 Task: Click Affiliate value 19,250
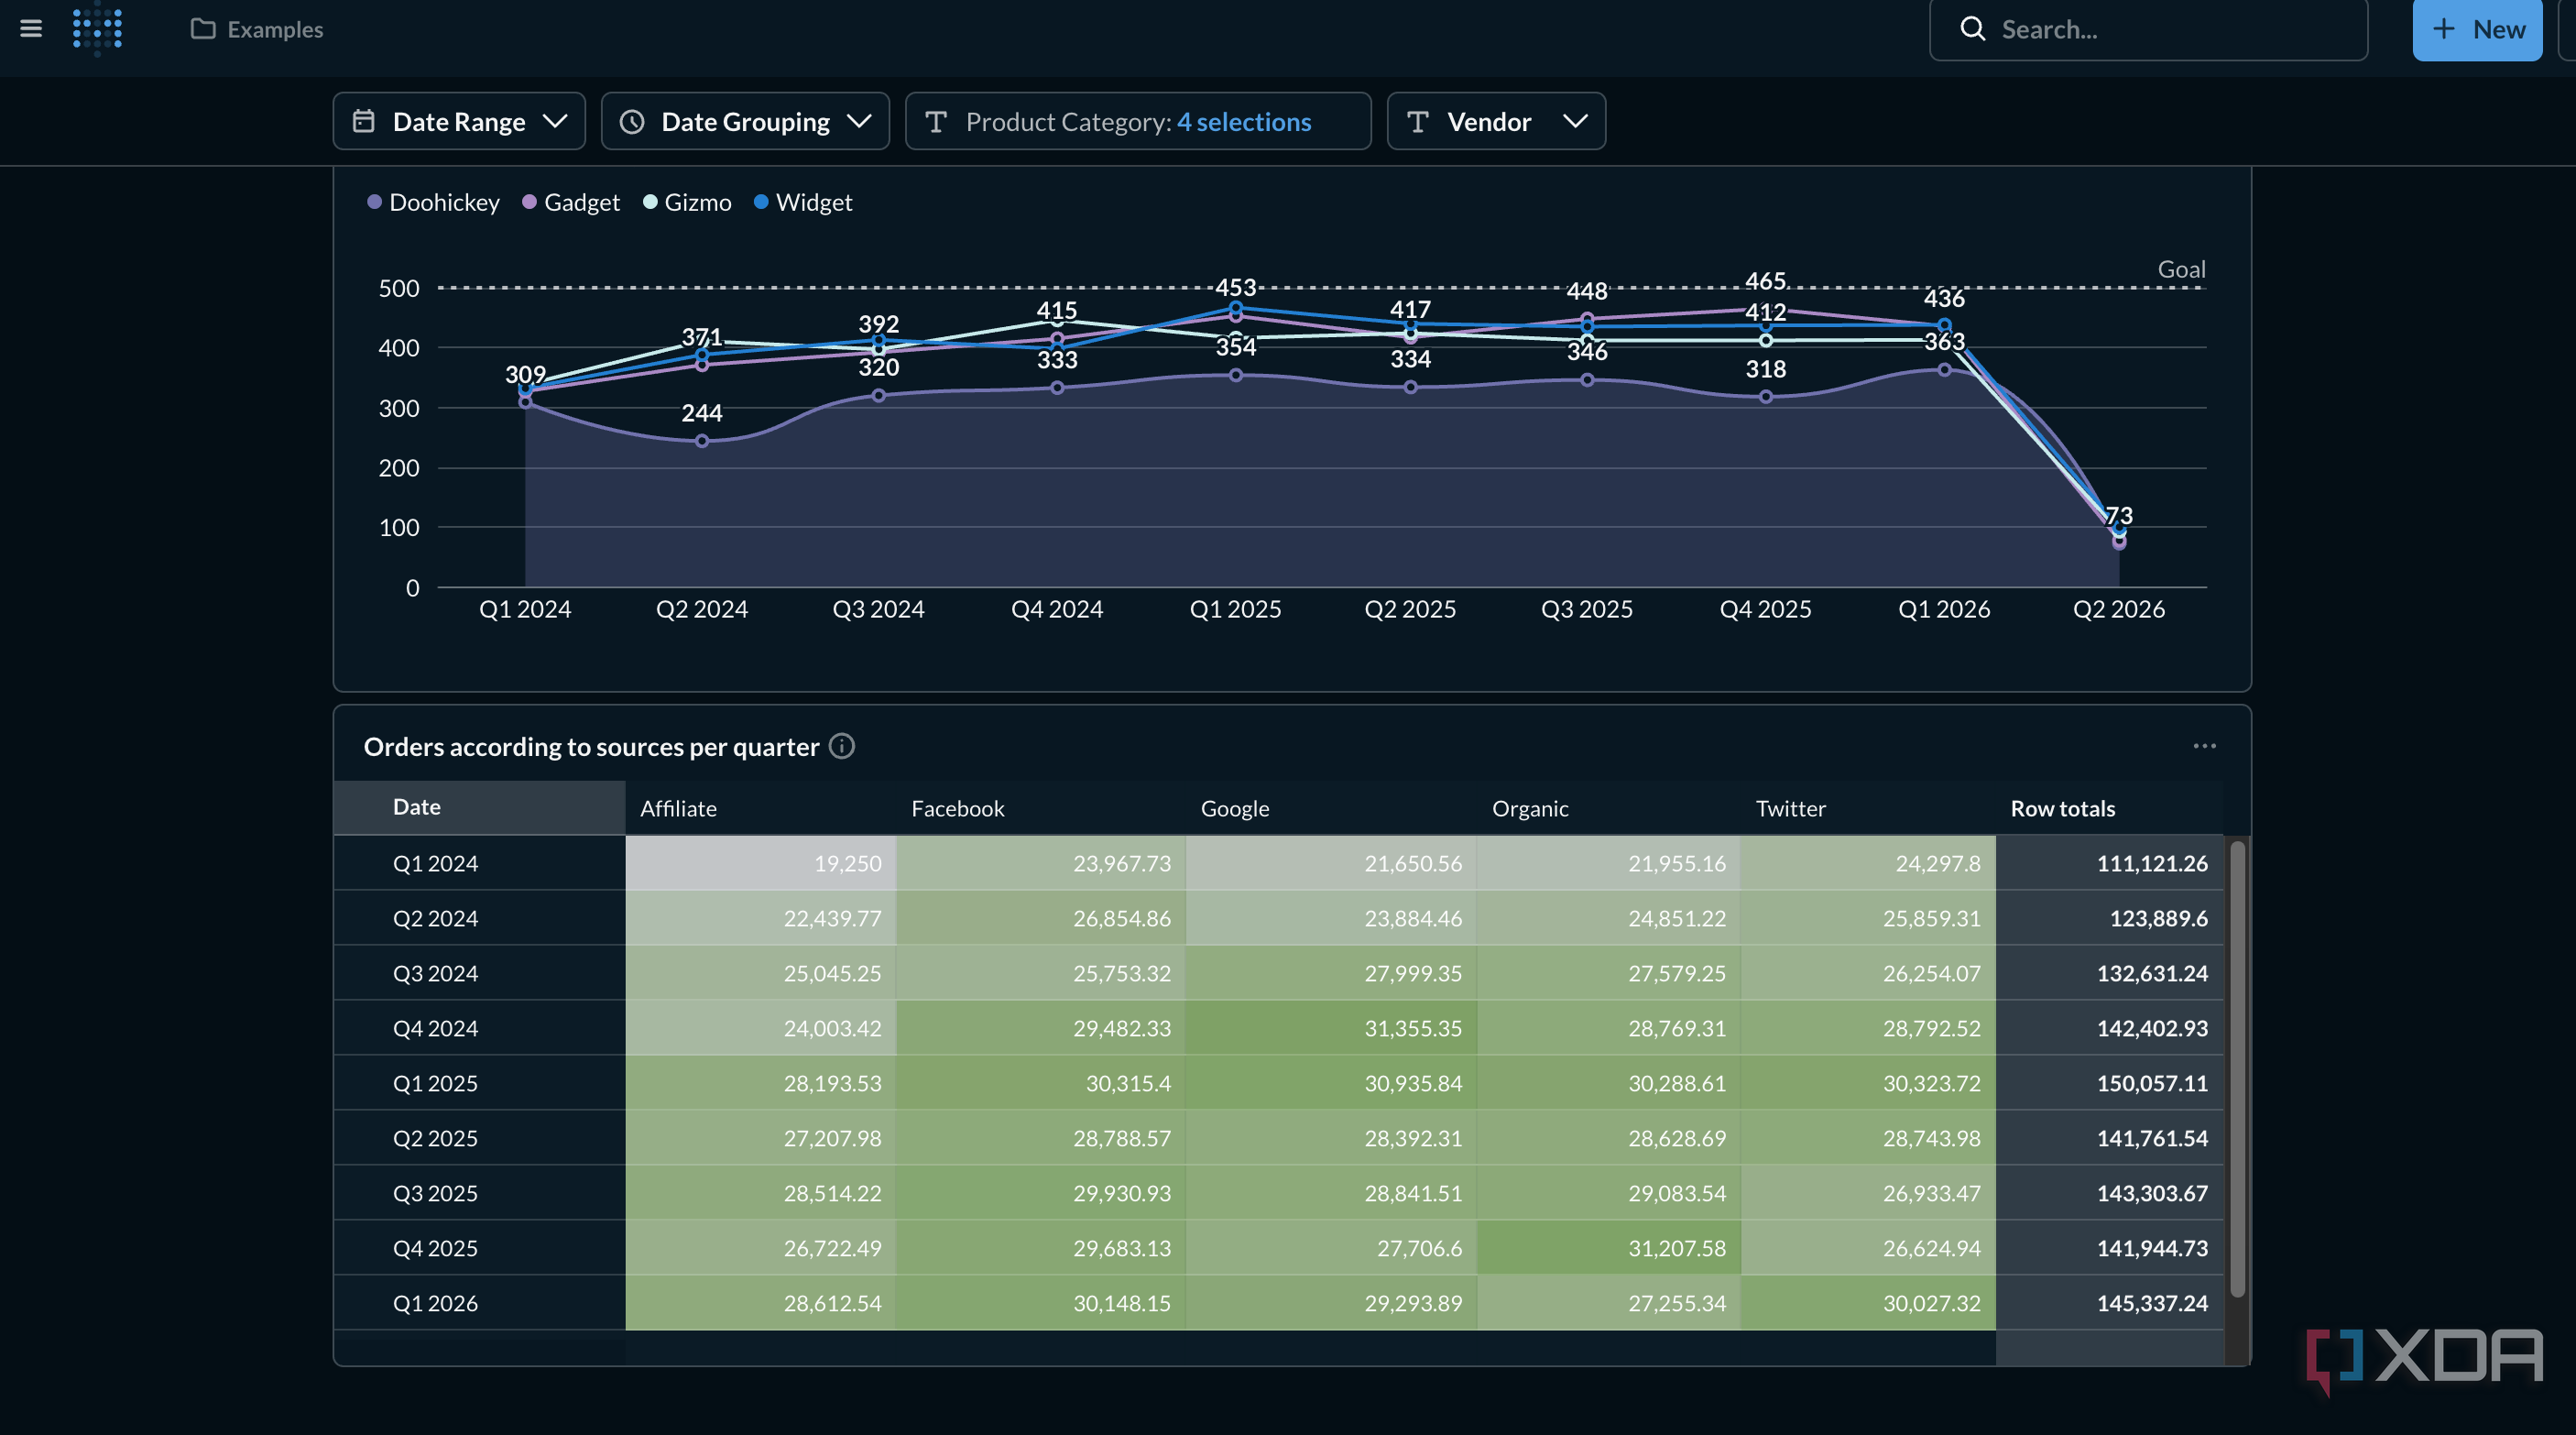click(x=761, y=863)
